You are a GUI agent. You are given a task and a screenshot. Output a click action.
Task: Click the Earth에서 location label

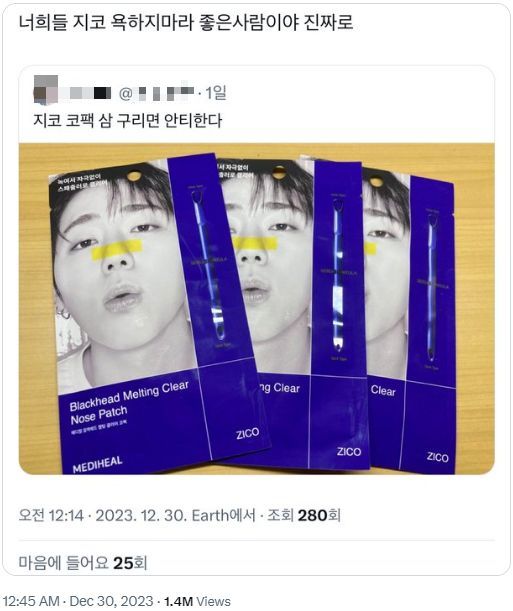pyautogui.click(x=223, y=516)
